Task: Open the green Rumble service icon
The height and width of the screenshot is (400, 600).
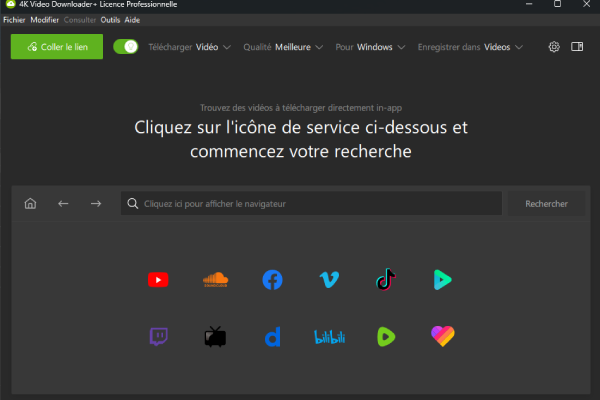Action: (386, 337)
